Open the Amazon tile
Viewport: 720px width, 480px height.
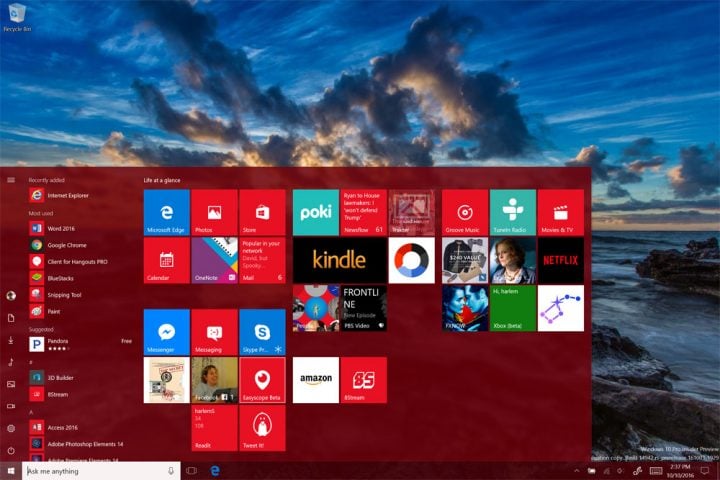coord(316,380)
